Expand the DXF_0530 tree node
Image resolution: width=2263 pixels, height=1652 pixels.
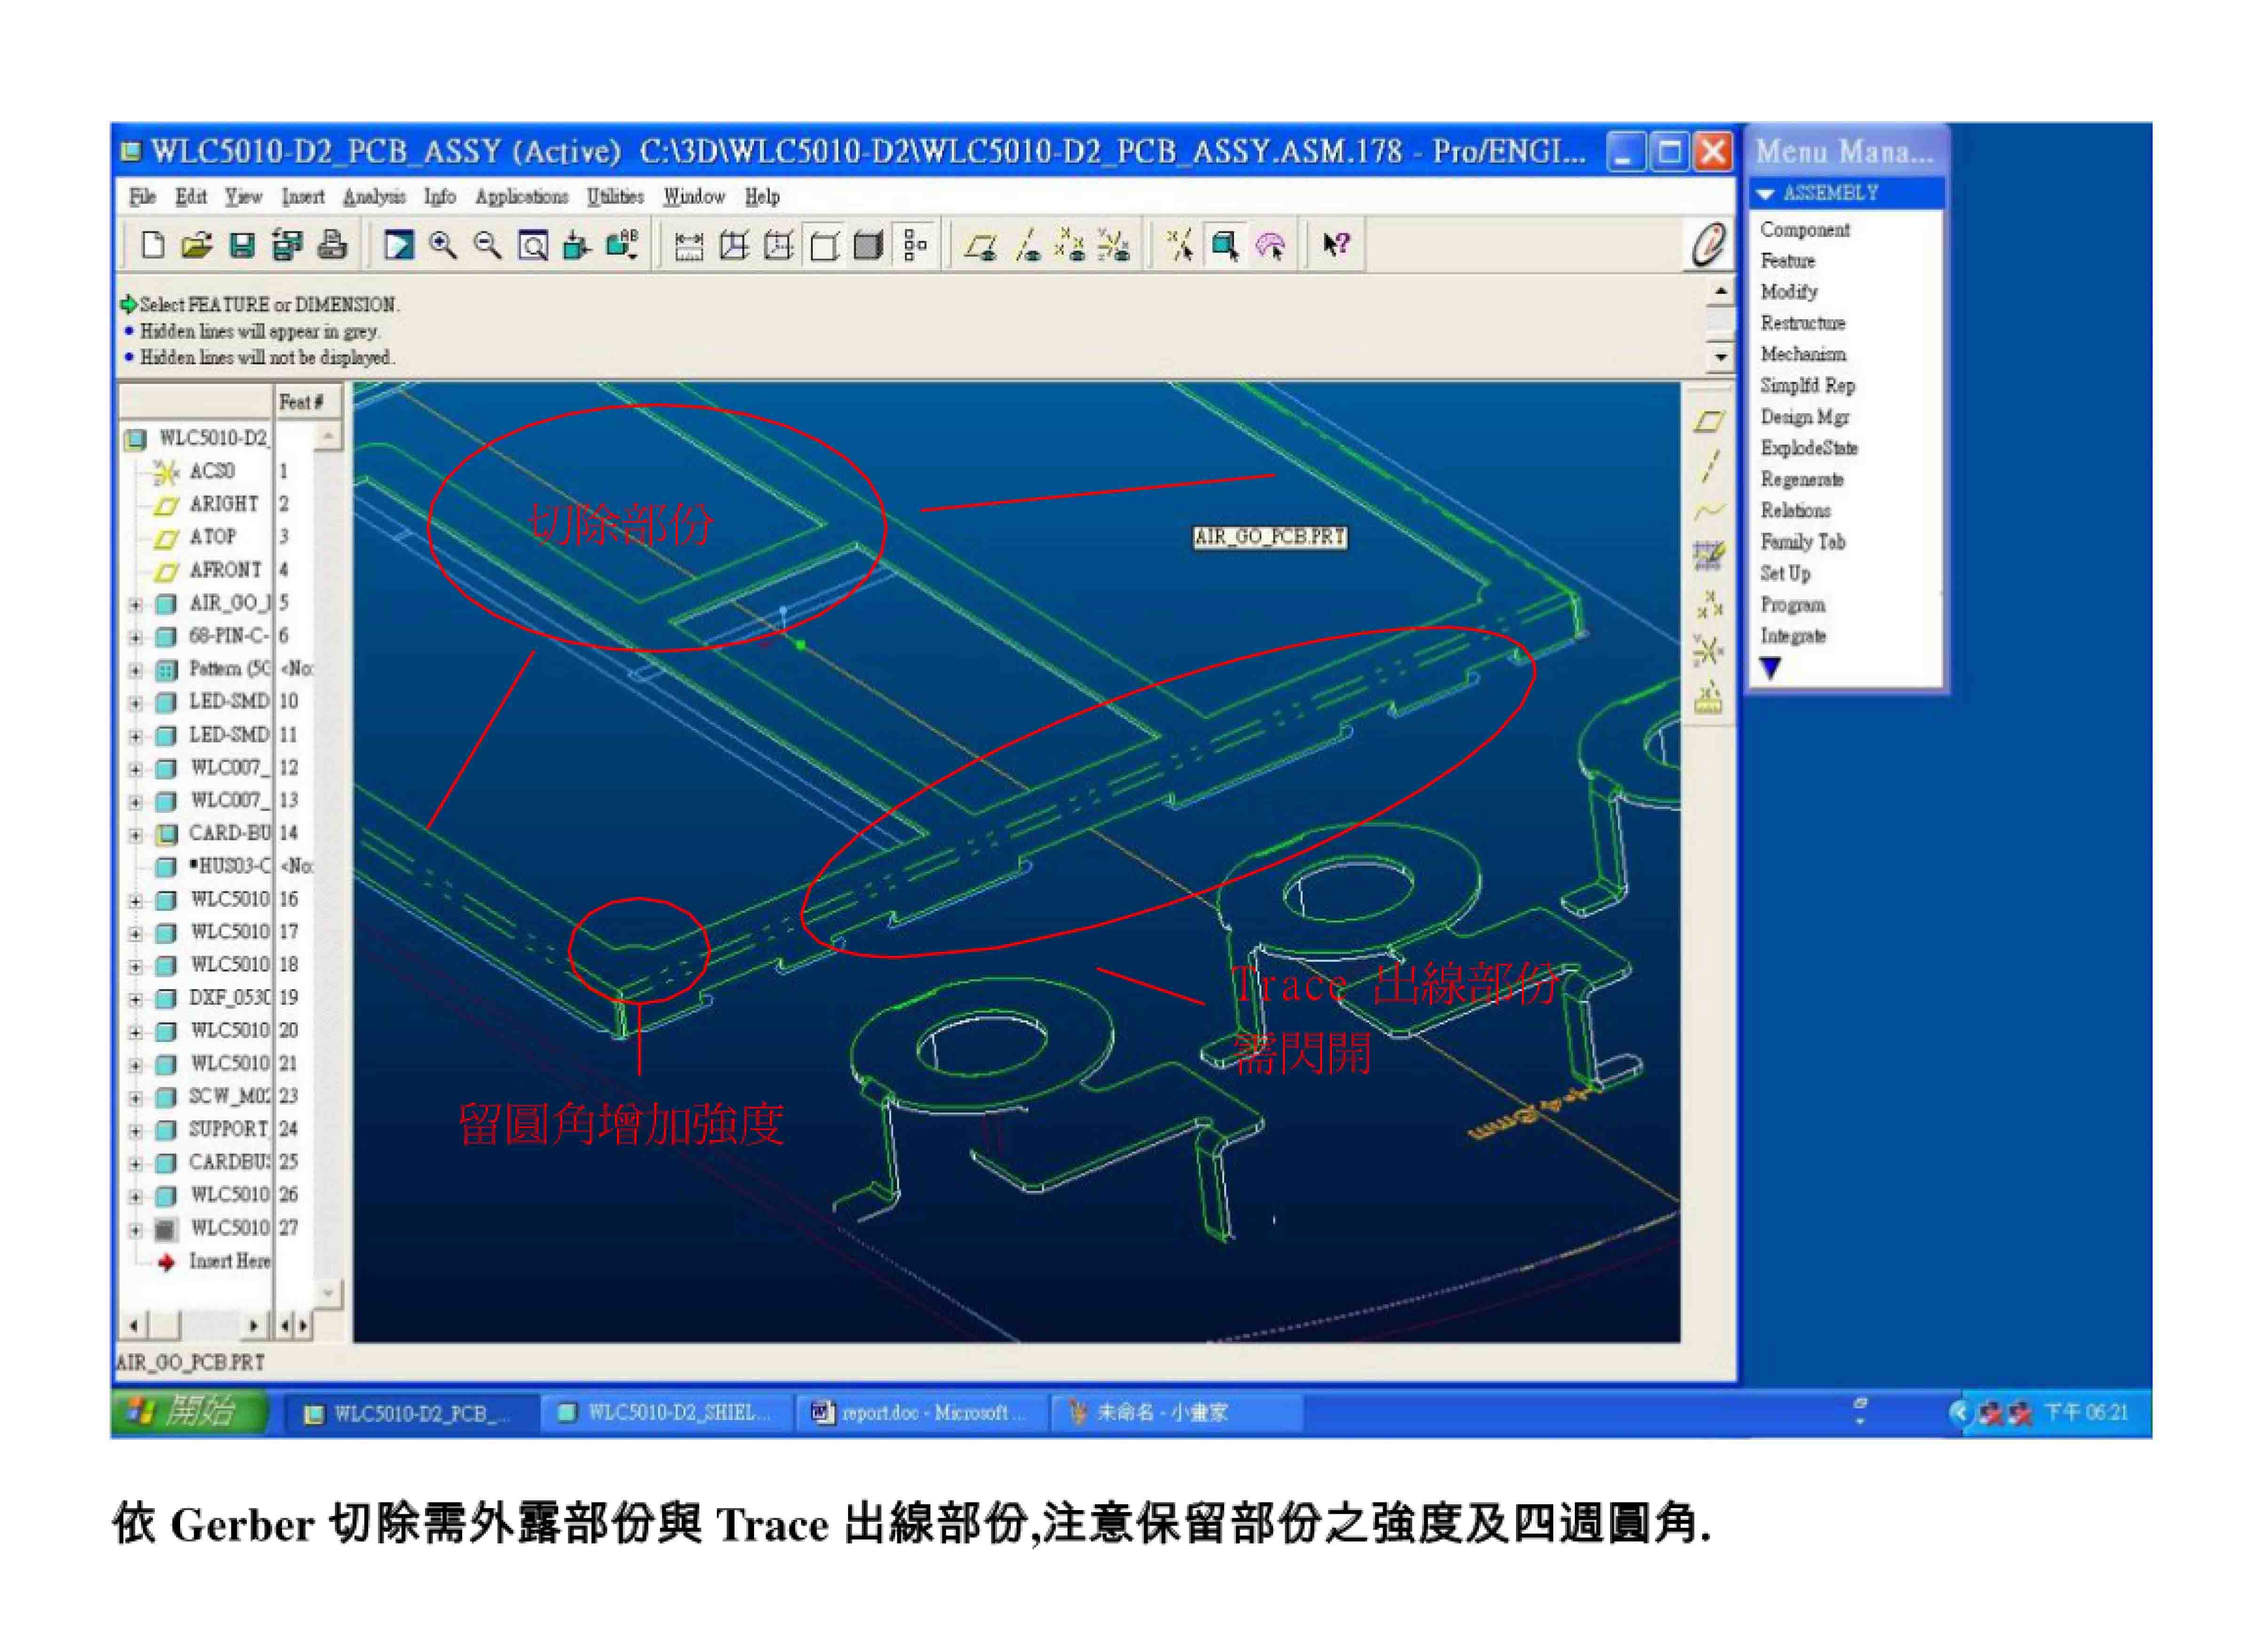point(135,999)
